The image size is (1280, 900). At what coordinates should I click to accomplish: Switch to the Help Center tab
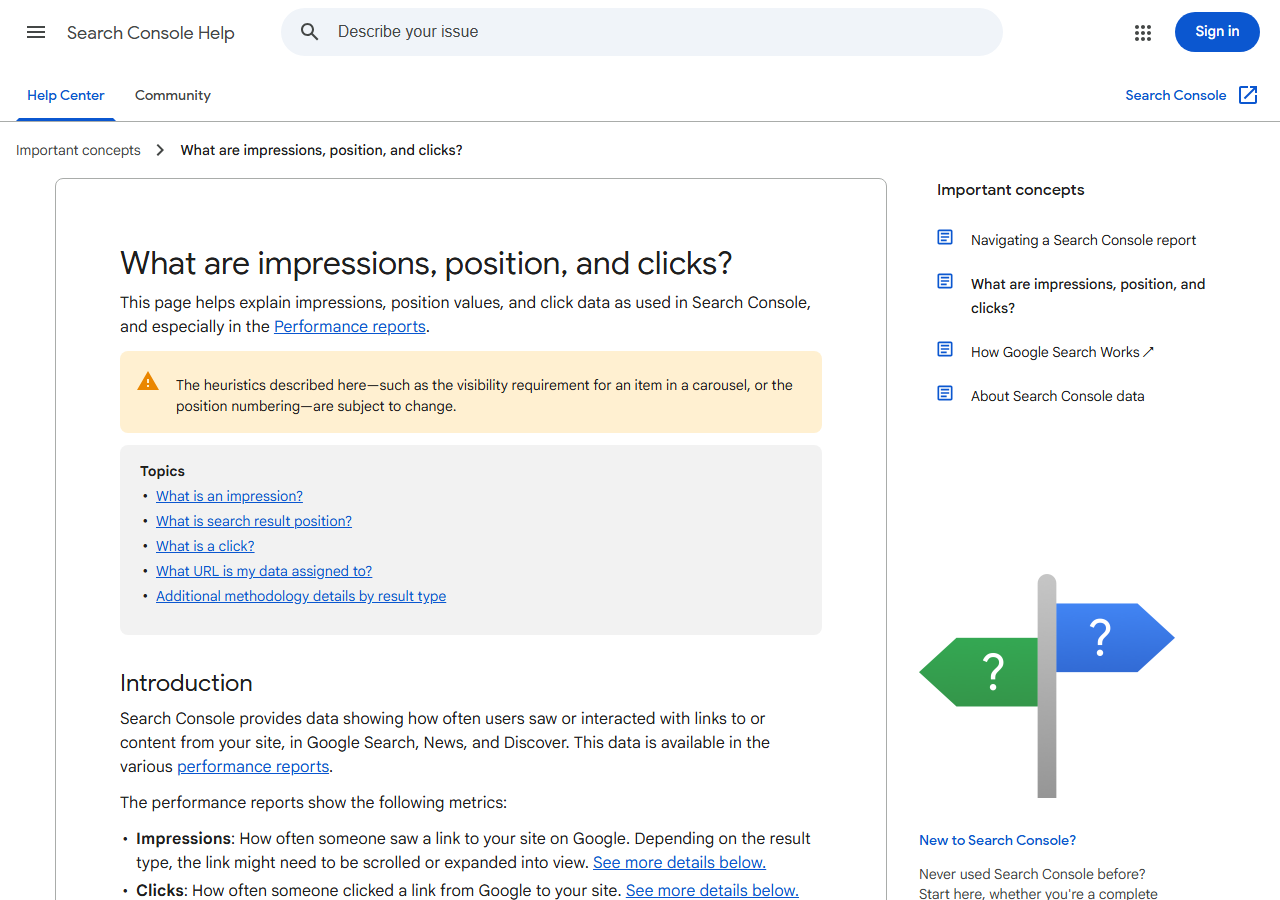(x=66, y=95)
